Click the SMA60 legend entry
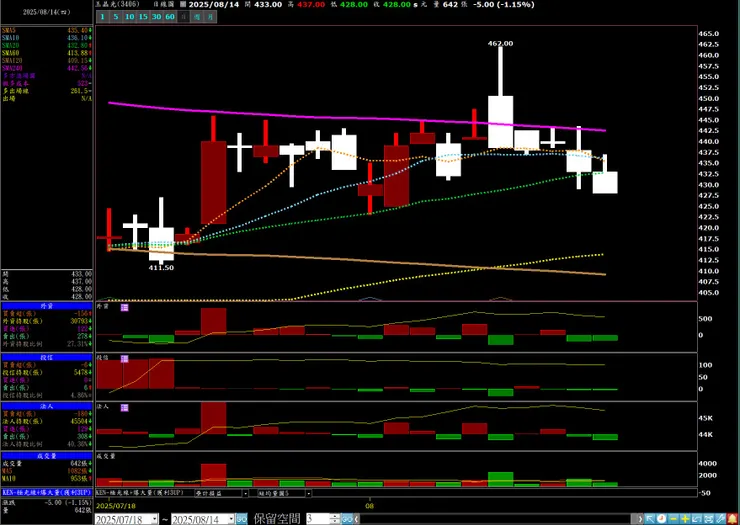Viewport: 740px width, 525px height. pyautogui.click(x=47, y=53)
